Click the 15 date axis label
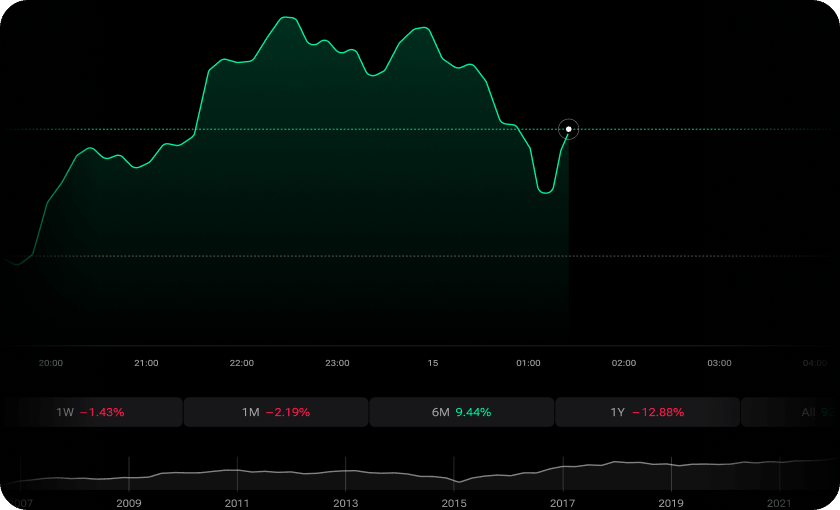The height and width of the screenshot is (510, 840). coord(433,363)
